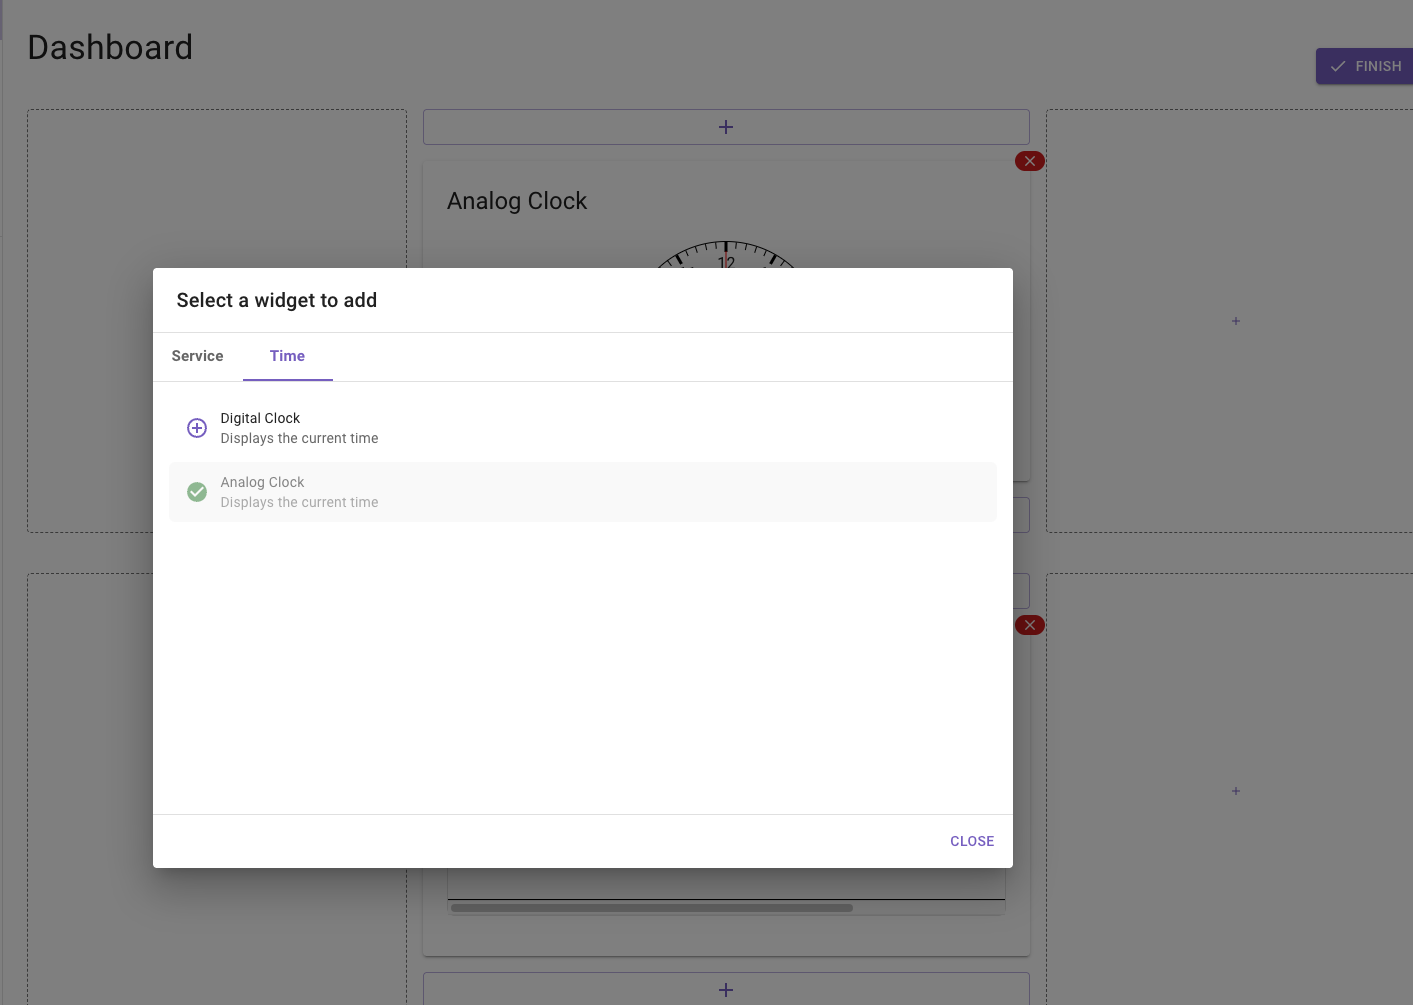Add the Digital Clock widget via its plus icon
1413x1005 pixels.
[x=197, y=428]
